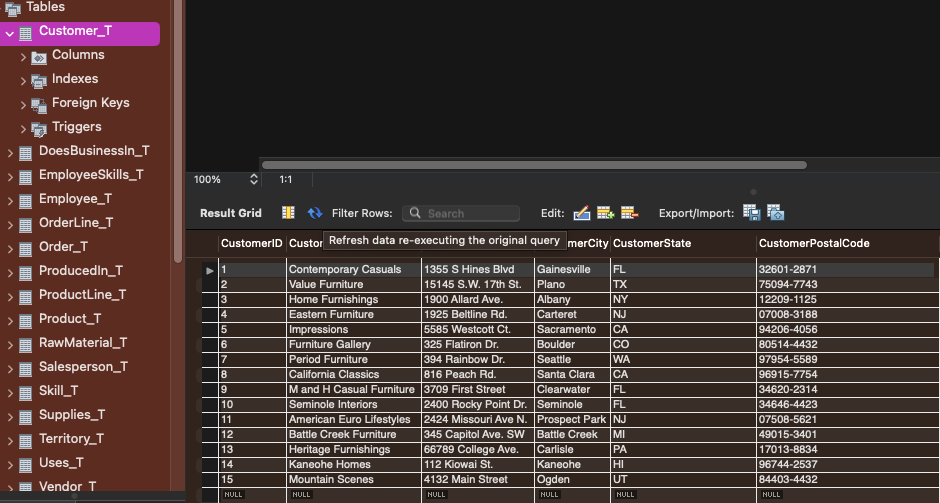Click the table icon beside RawMaterial_T
The height and width of the screenshot is (503, 940).
(x=26, y=345)
